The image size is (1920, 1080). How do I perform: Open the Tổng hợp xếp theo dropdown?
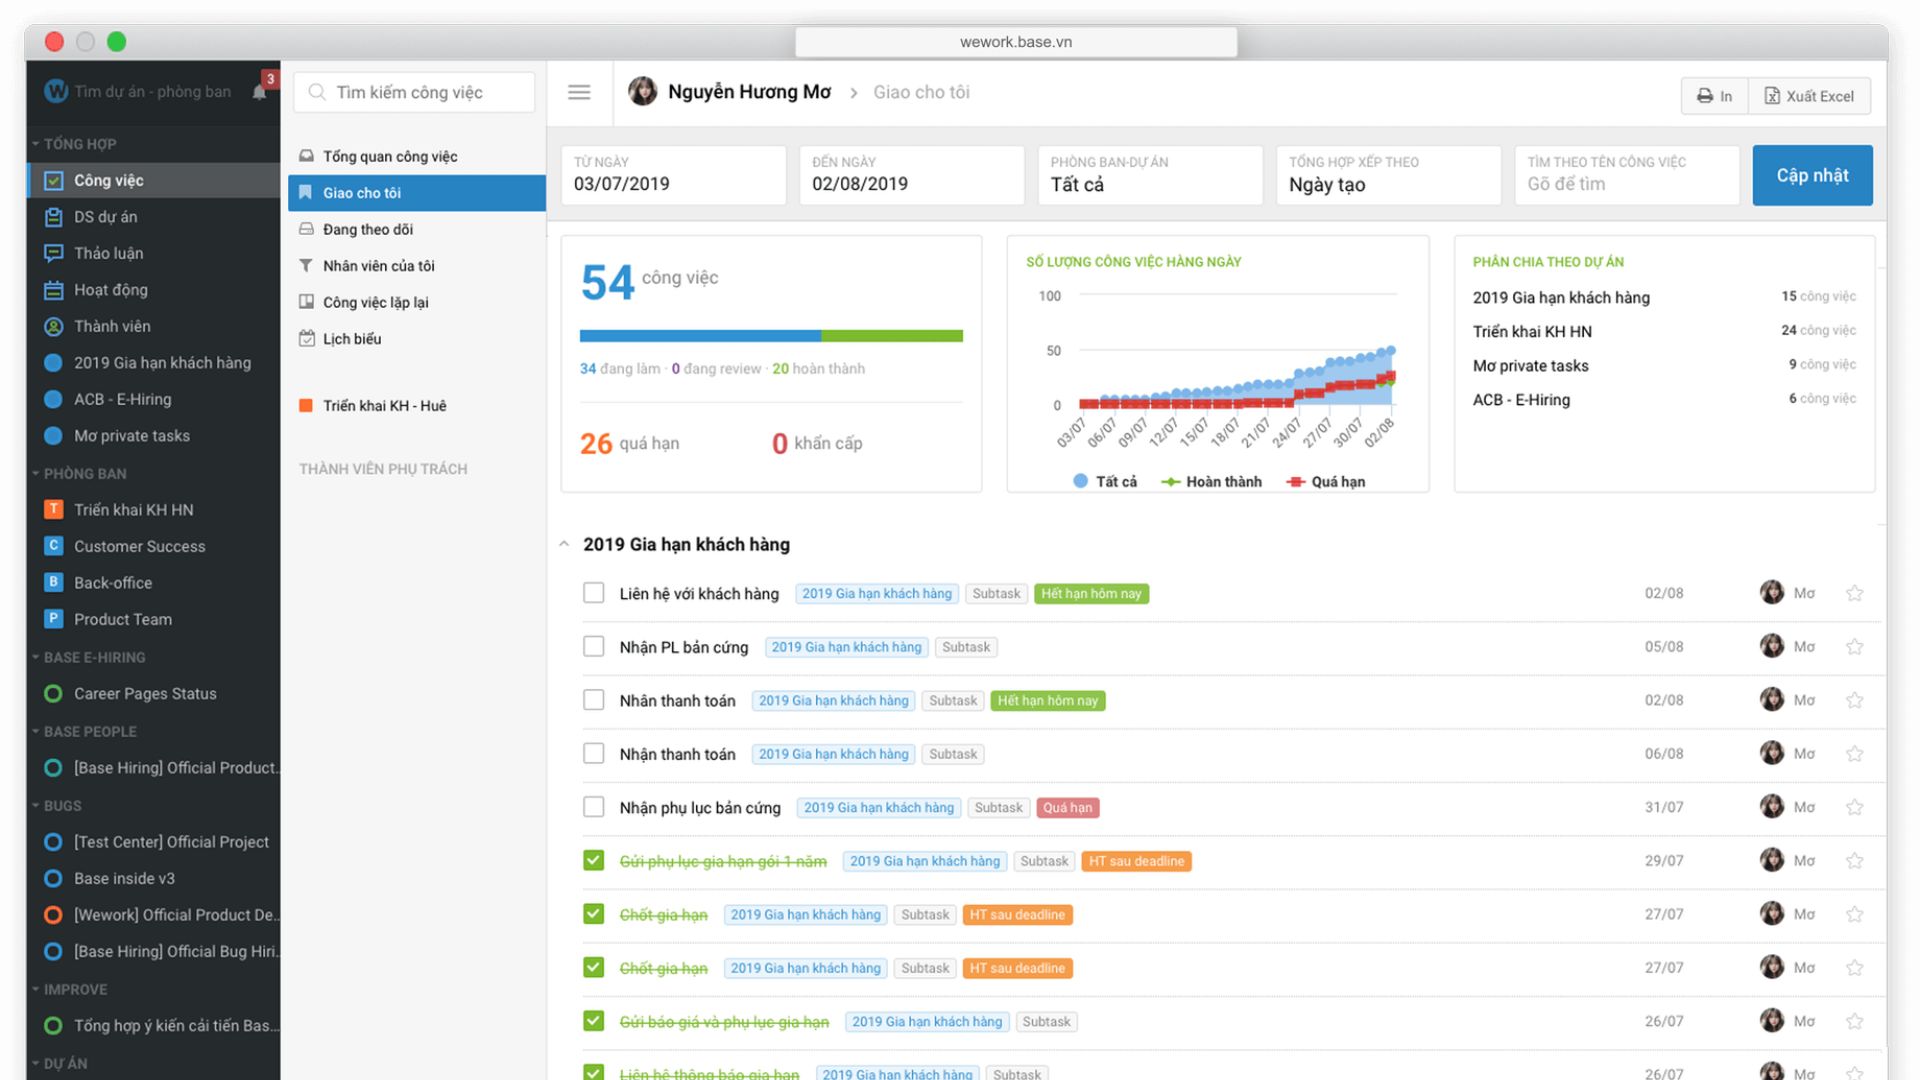[1388, 175]
